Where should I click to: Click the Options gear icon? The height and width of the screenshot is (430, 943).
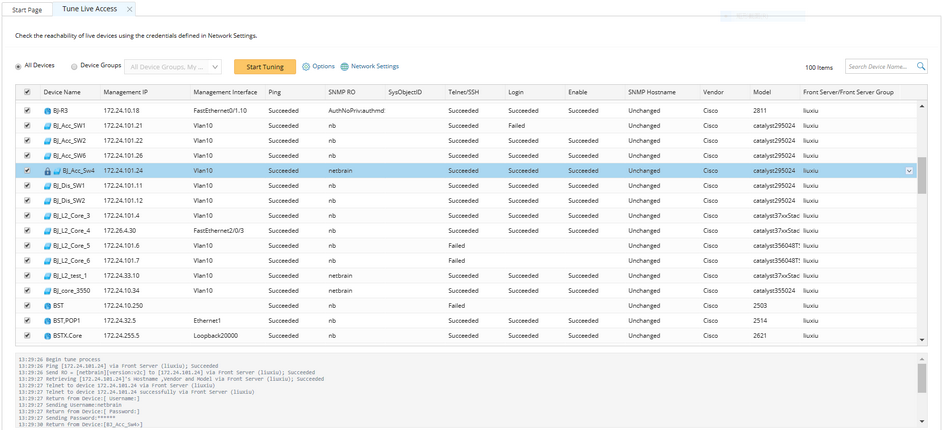click(x=306, y=67)
